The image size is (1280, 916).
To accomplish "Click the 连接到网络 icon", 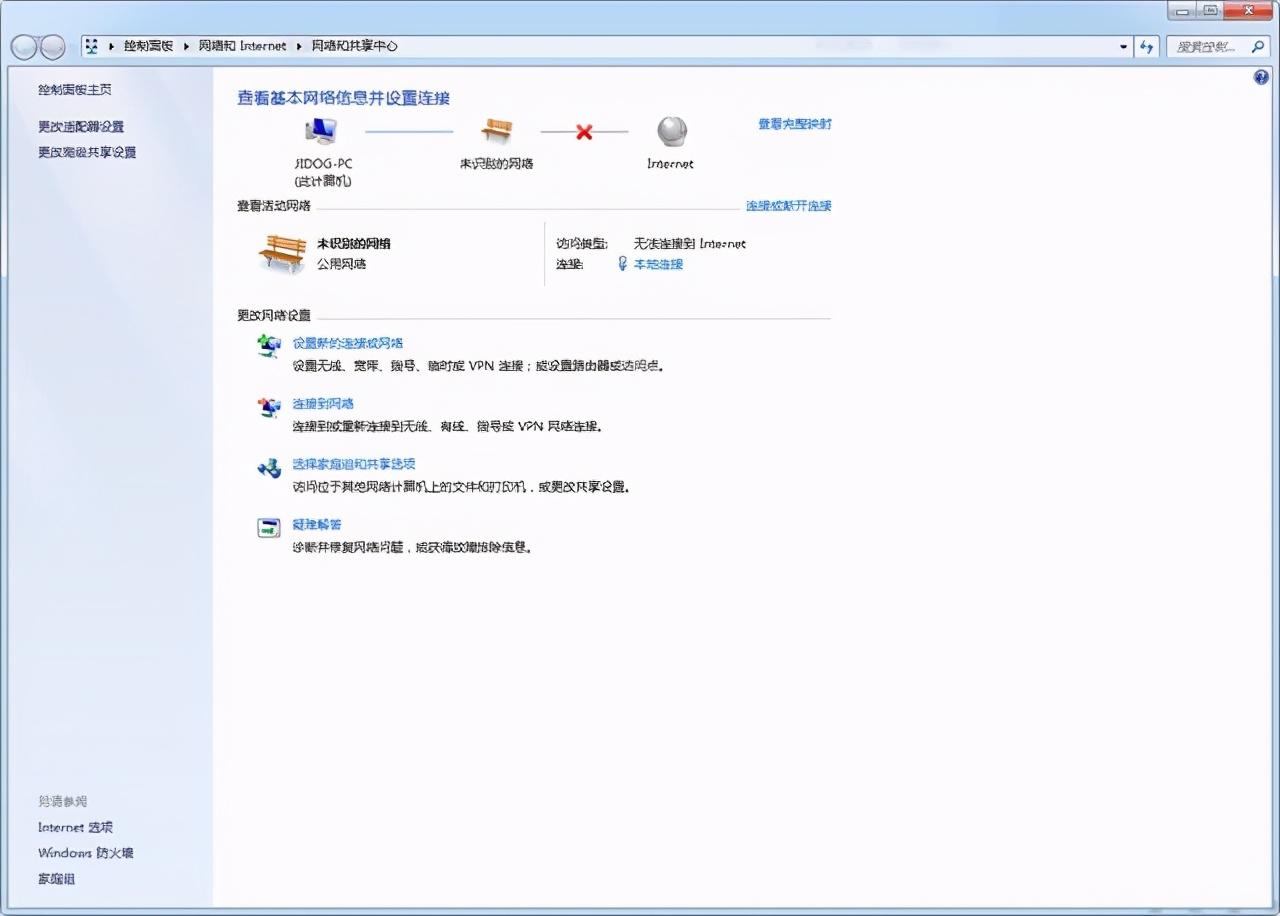I will pyautogui.click(x=267, y=406).
